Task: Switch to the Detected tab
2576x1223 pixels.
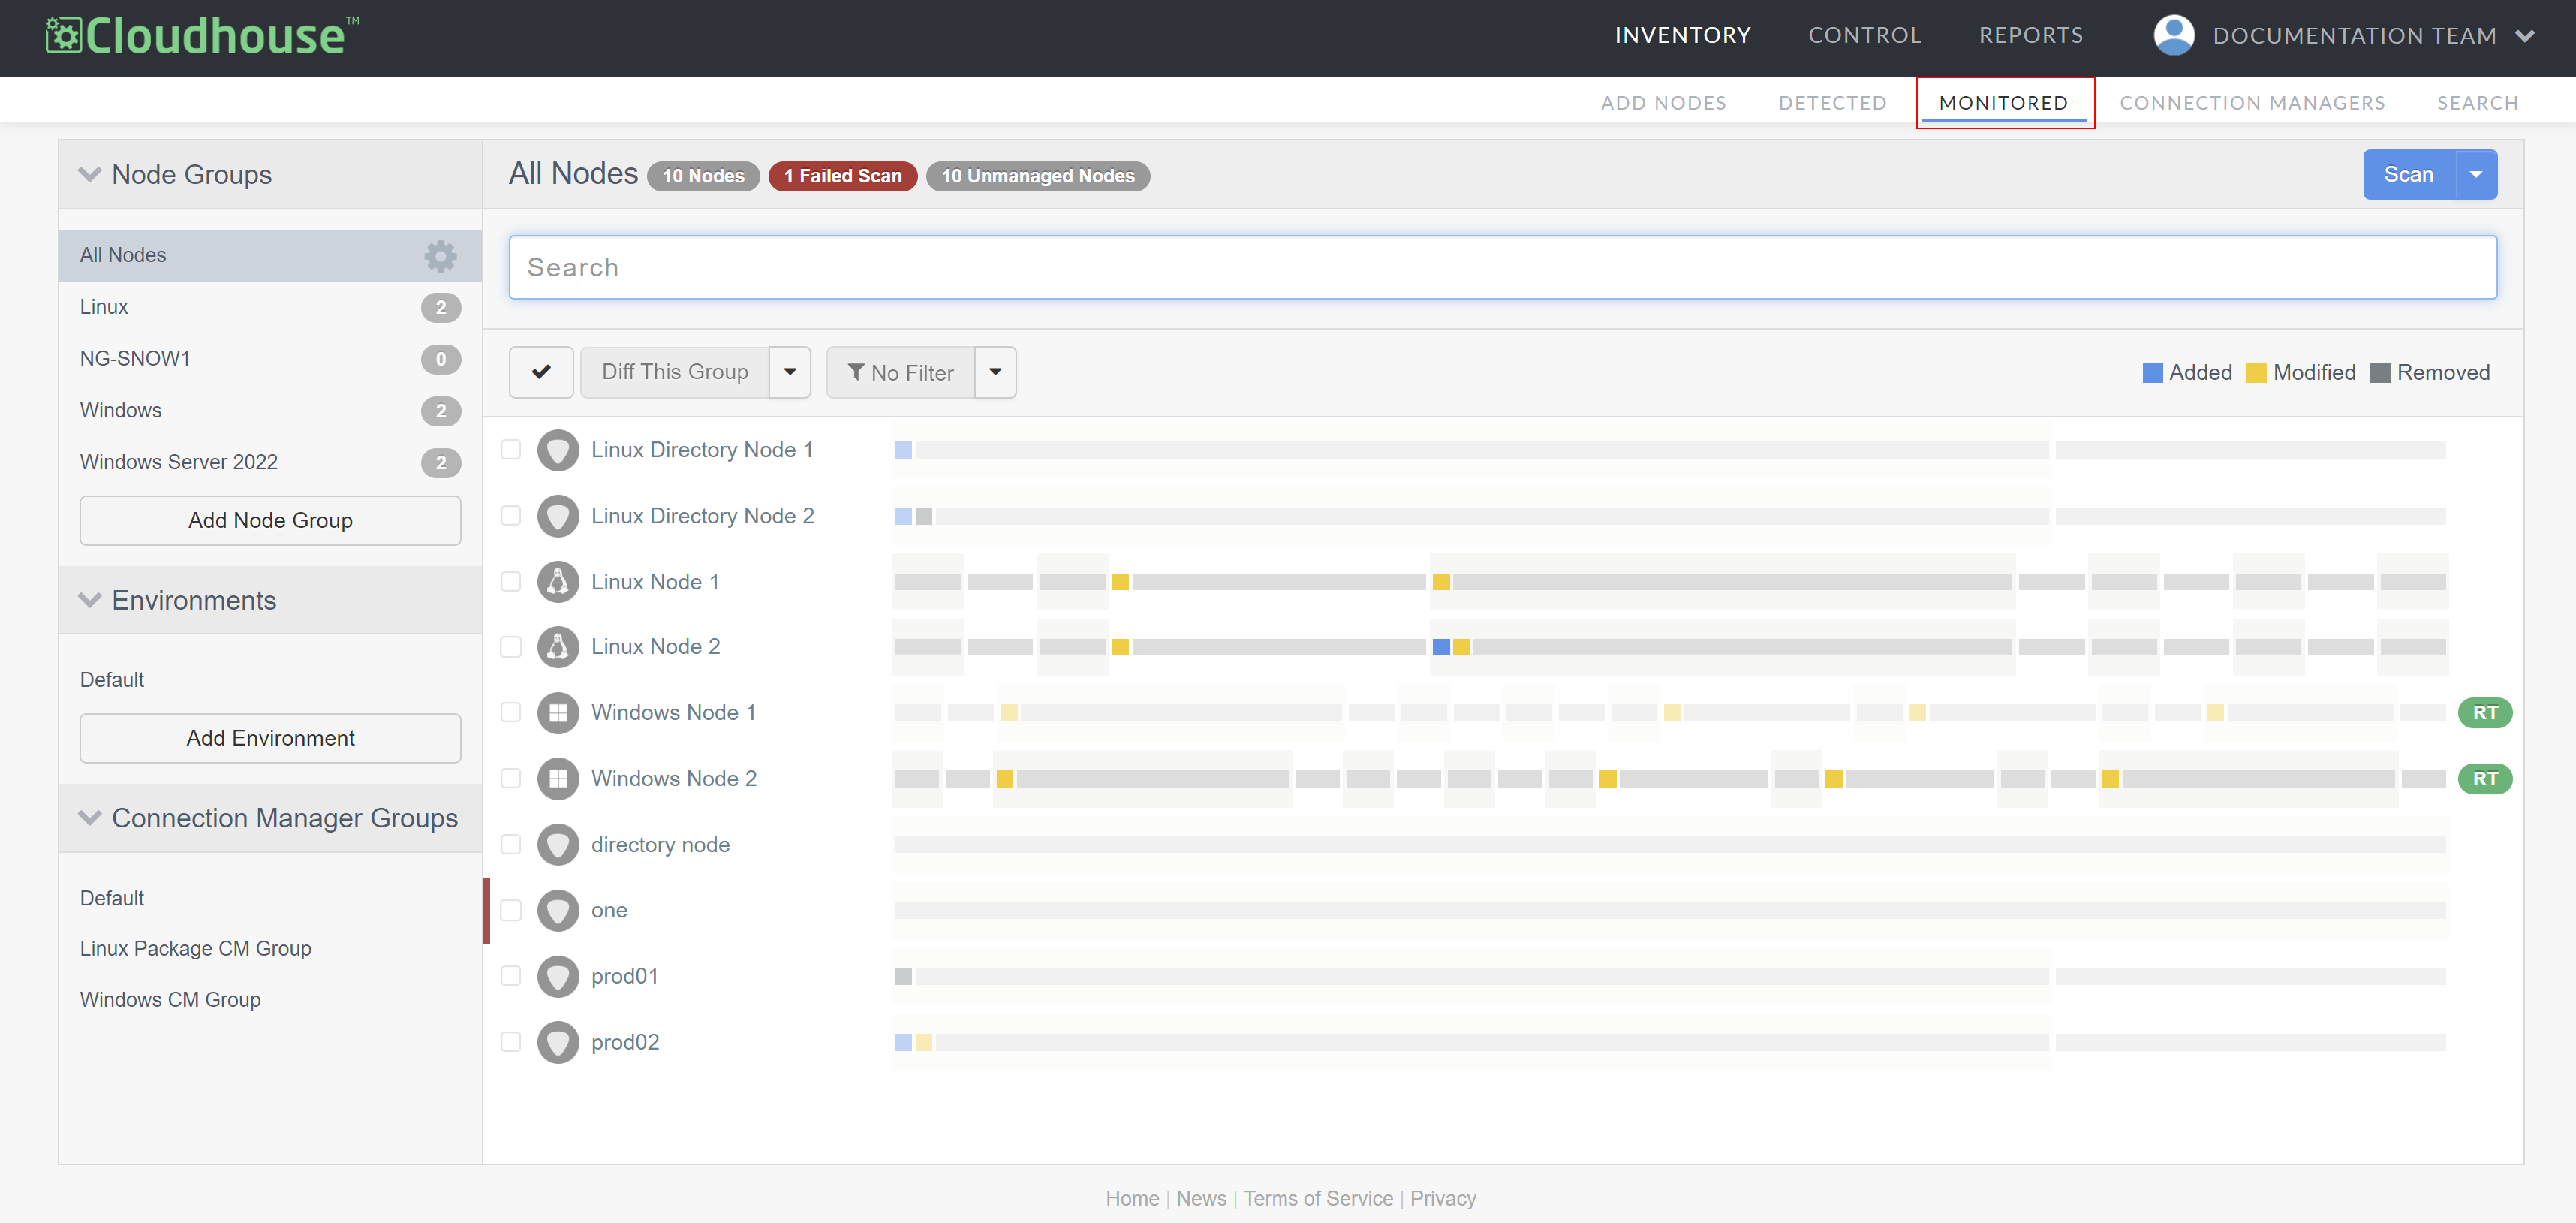Action: (x=1832, y=103)
